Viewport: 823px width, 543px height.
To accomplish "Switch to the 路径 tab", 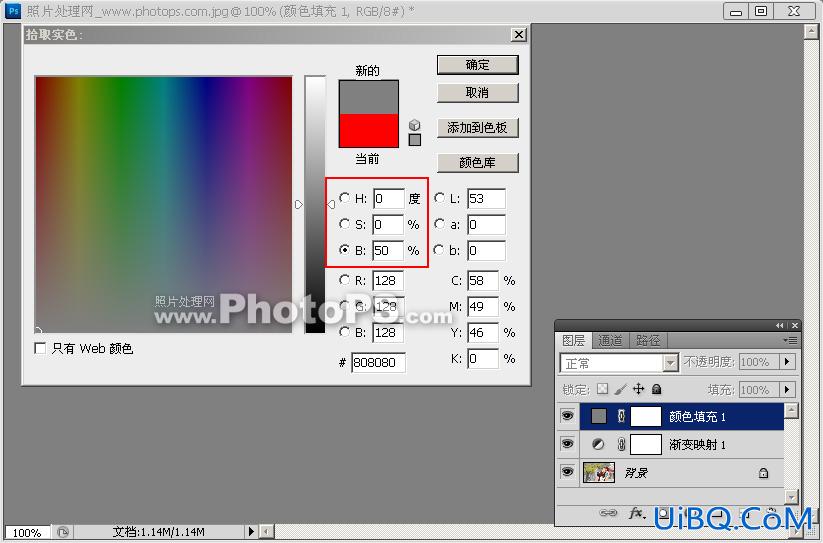I will coord(648,340).
